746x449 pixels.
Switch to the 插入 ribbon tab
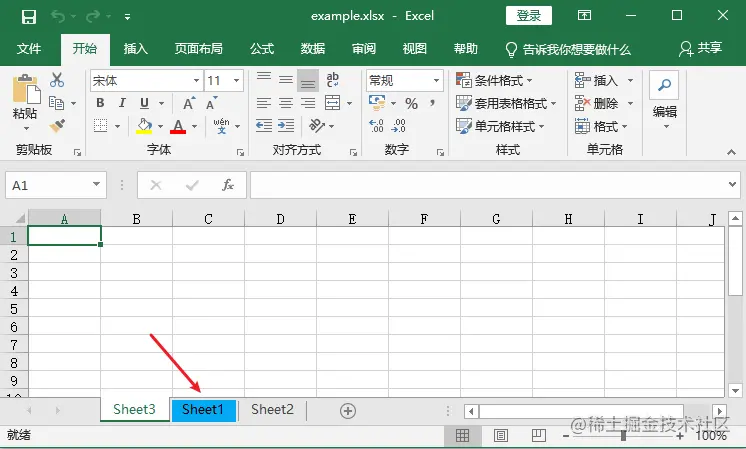coord(136,49)
